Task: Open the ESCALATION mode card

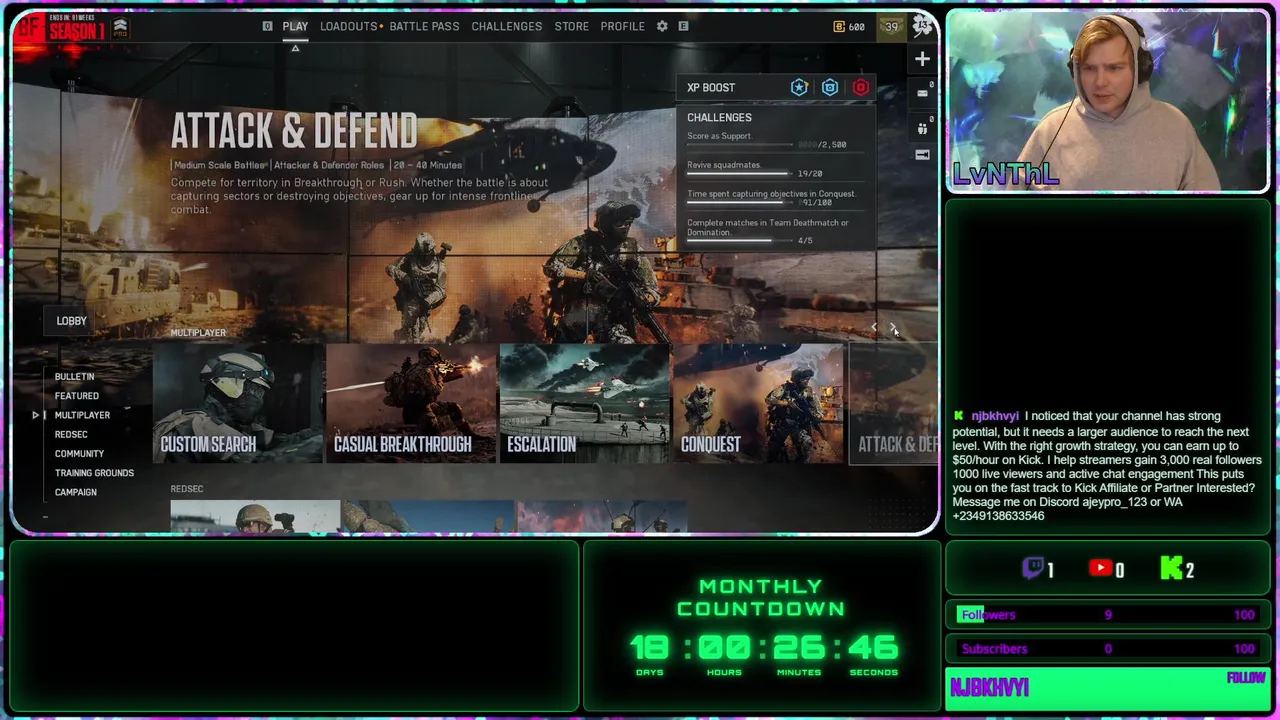Action: click(x=584, y=404)
